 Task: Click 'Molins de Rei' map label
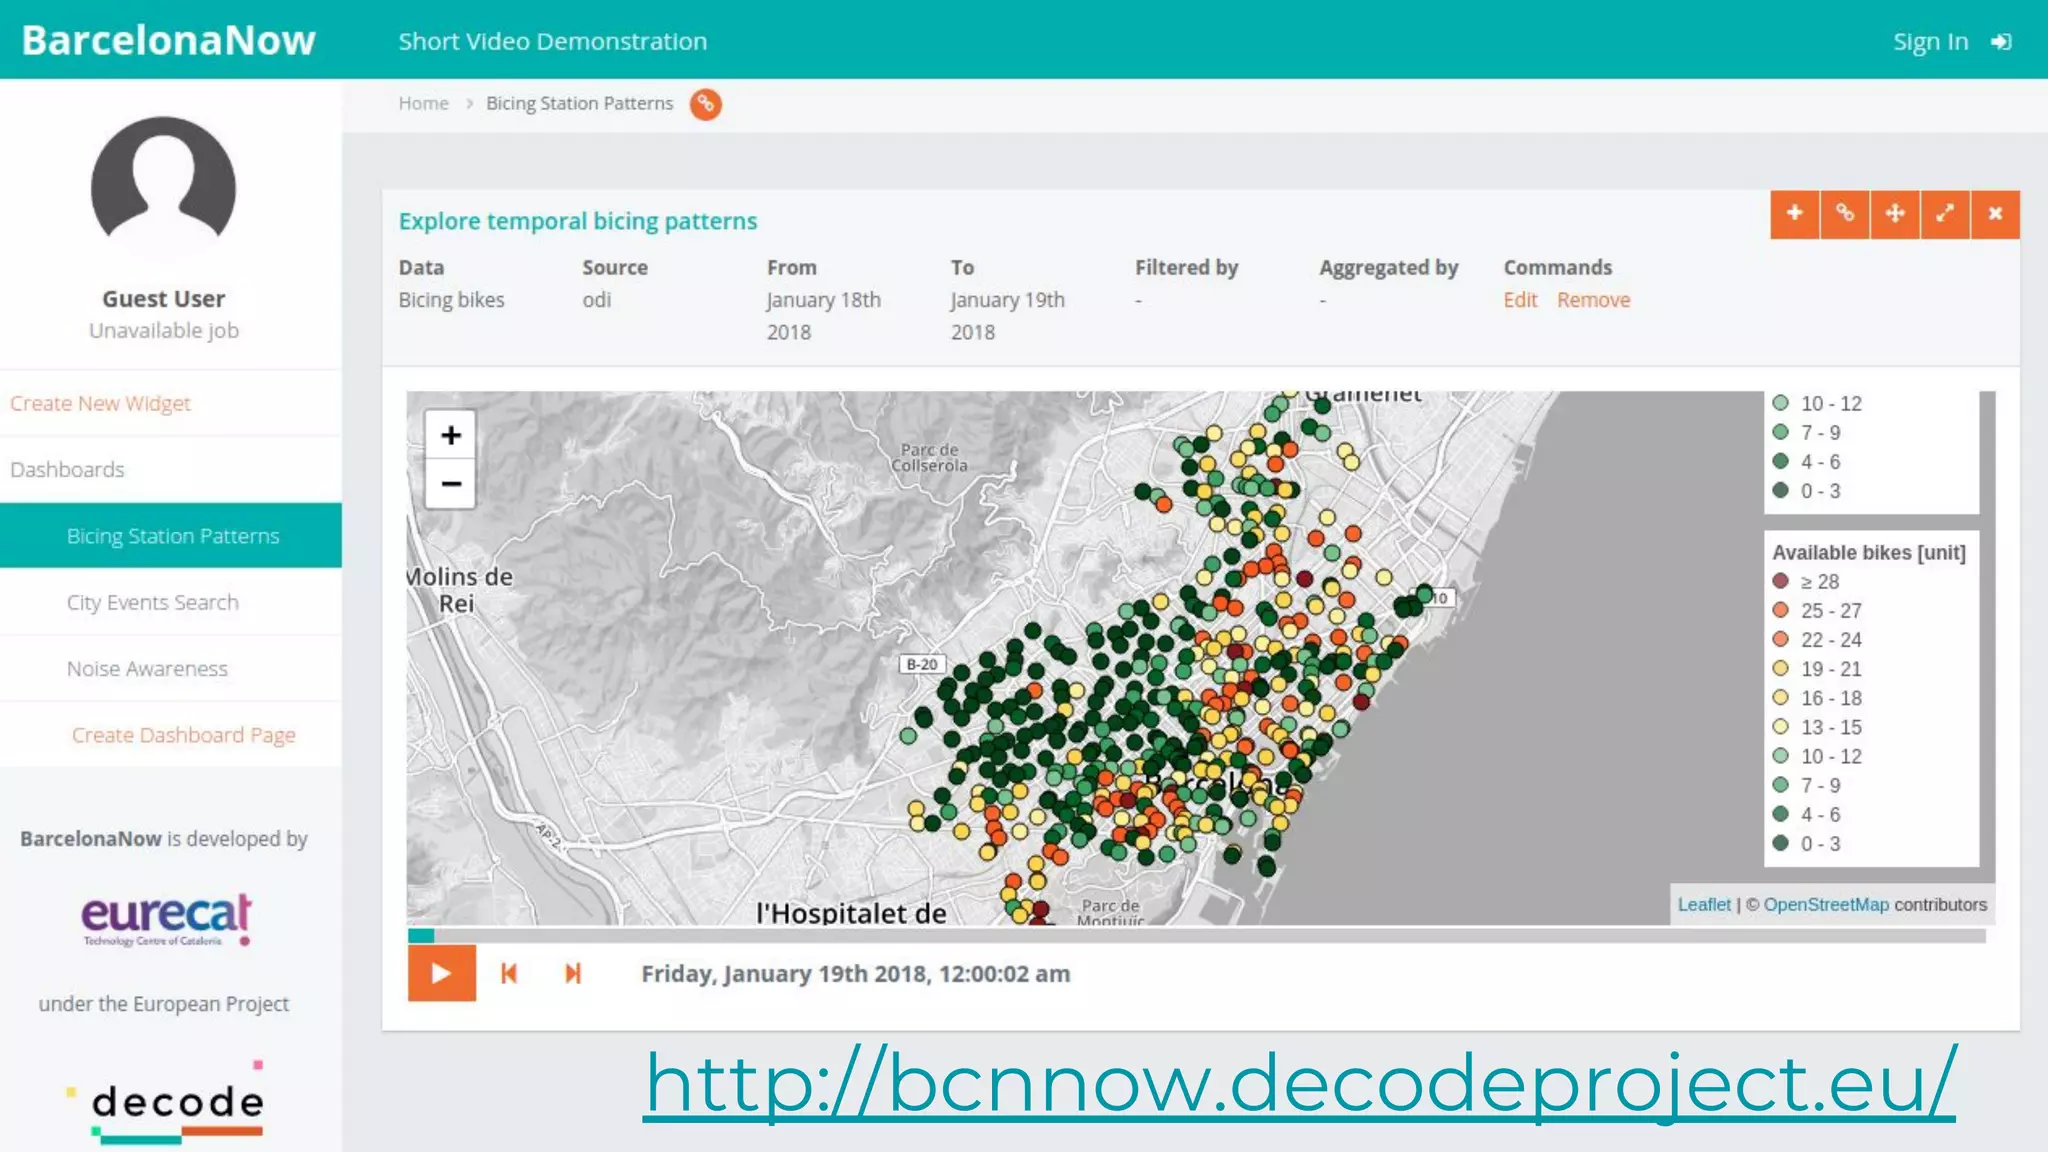point(459,590)
